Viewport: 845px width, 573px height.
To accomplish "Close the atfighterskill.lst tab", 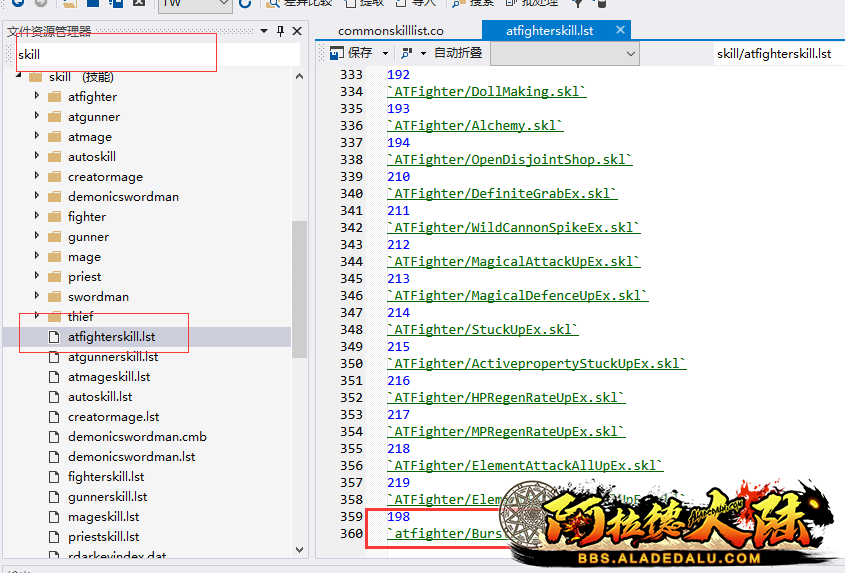I will tap(620, 31).
